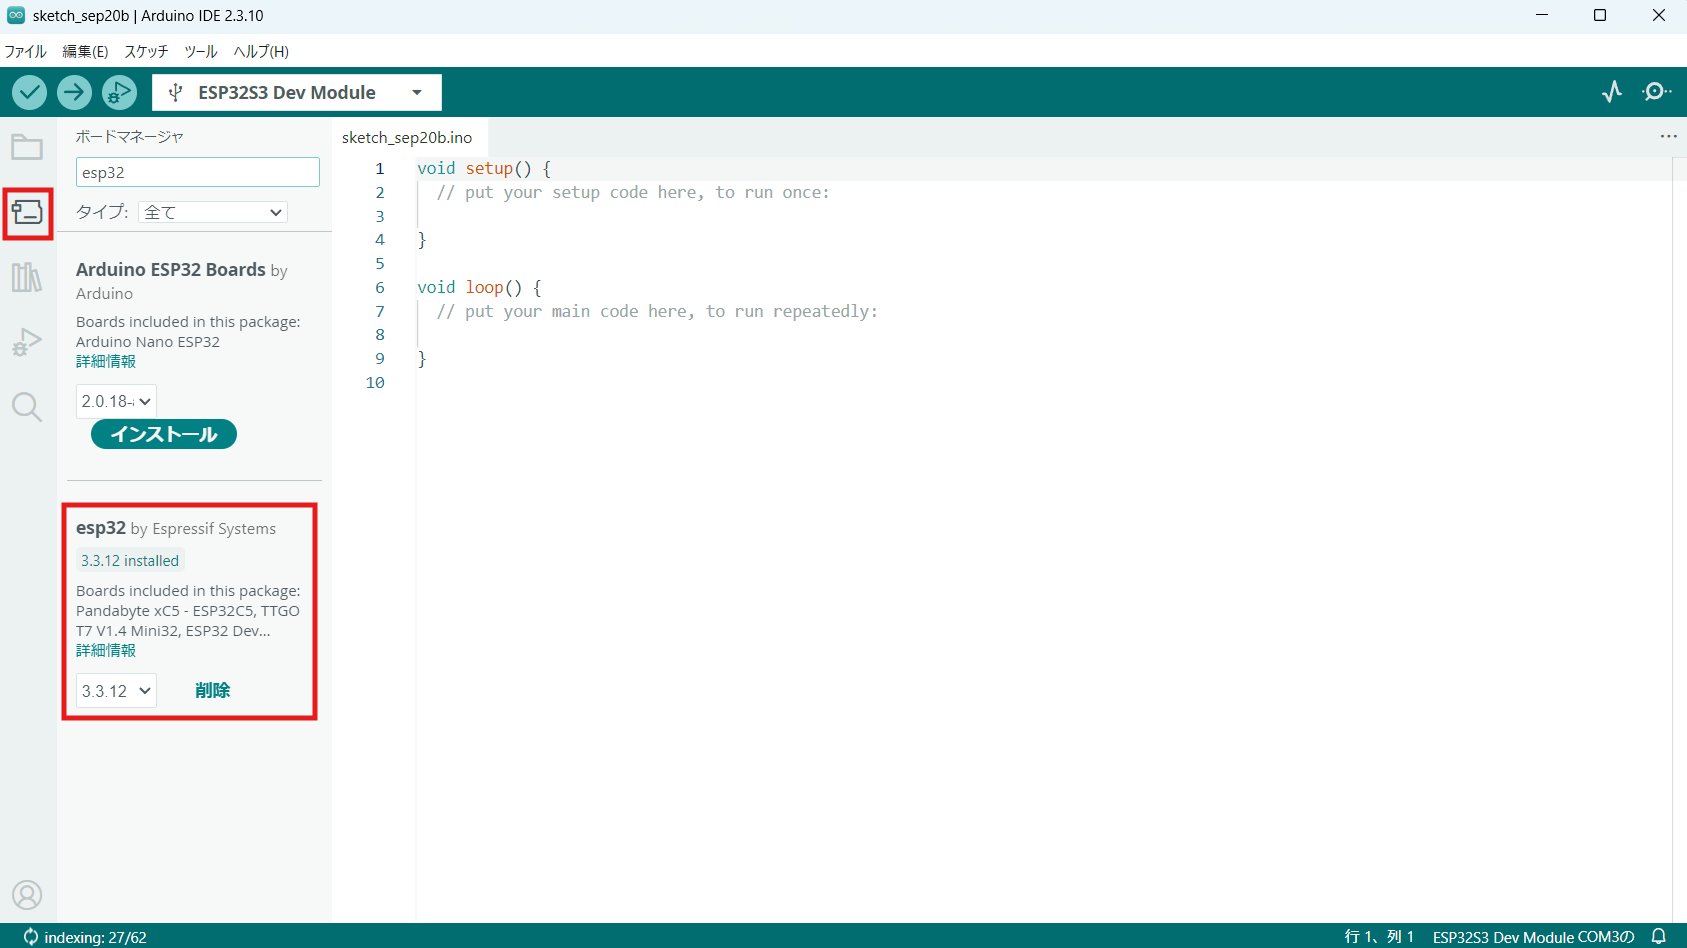Open the Sketchbook folder panel

[x=27, y=148]
